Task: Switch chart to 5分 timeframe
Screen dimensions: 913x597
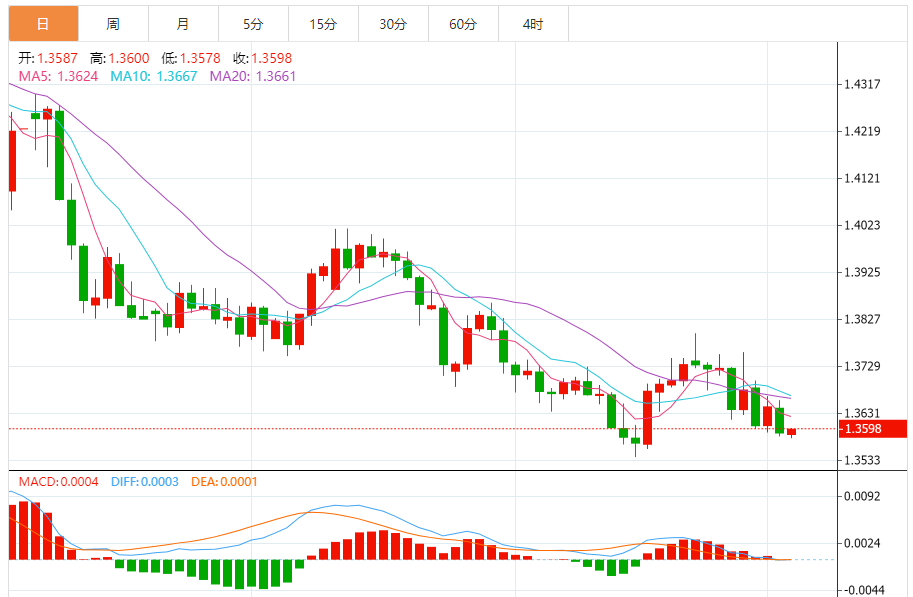Action: coord(253,24)
